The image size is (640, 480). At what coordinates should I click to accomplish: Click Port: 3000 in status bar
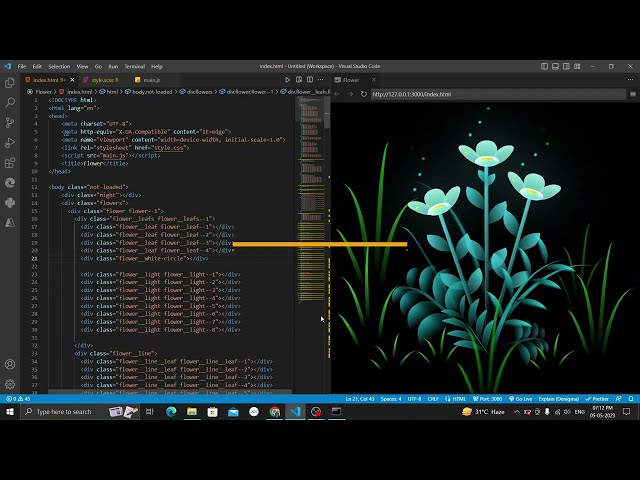[x=487, y=399]
